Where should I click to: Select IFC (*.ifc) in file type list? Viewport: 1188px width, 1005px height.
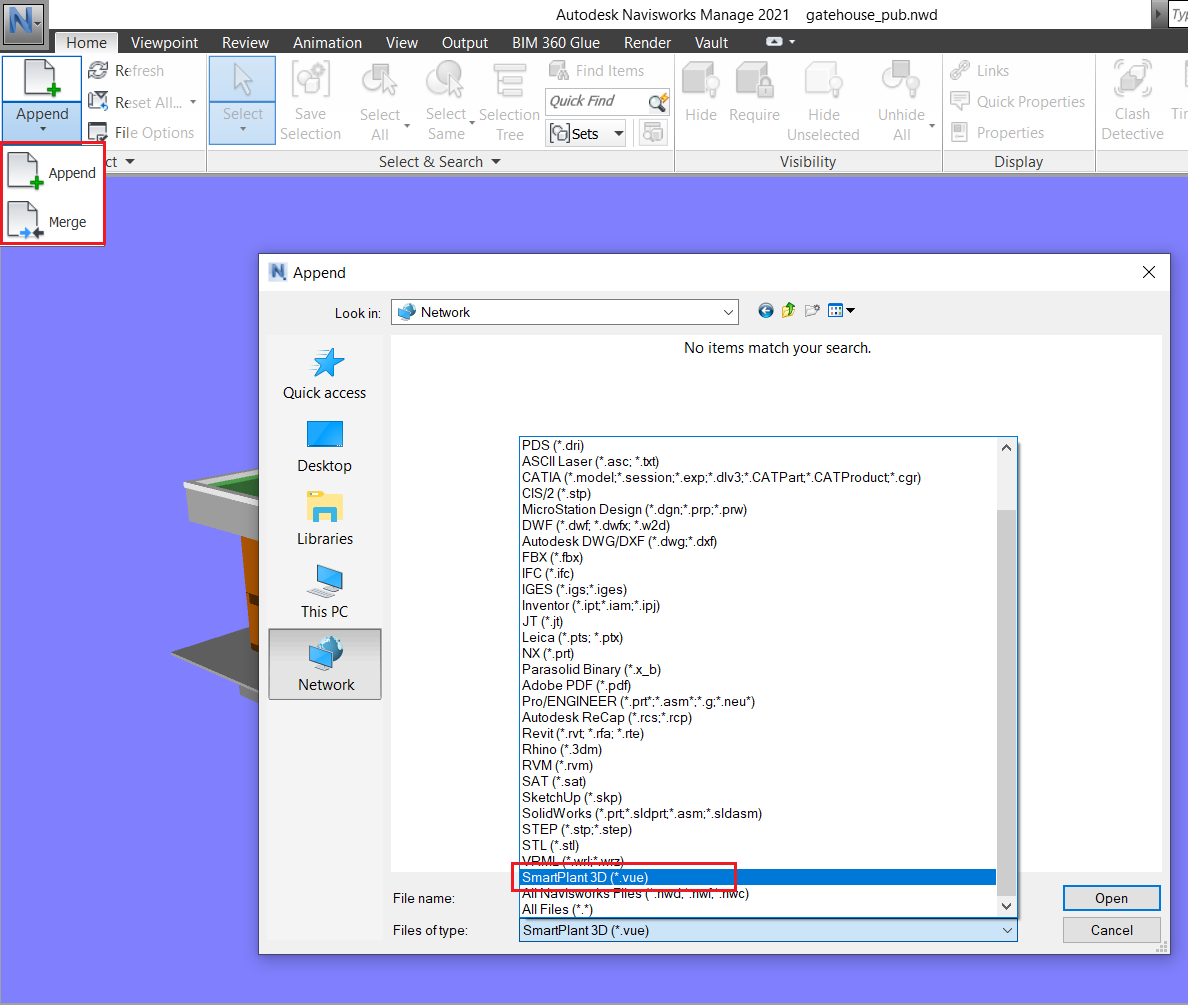(758, 573)
